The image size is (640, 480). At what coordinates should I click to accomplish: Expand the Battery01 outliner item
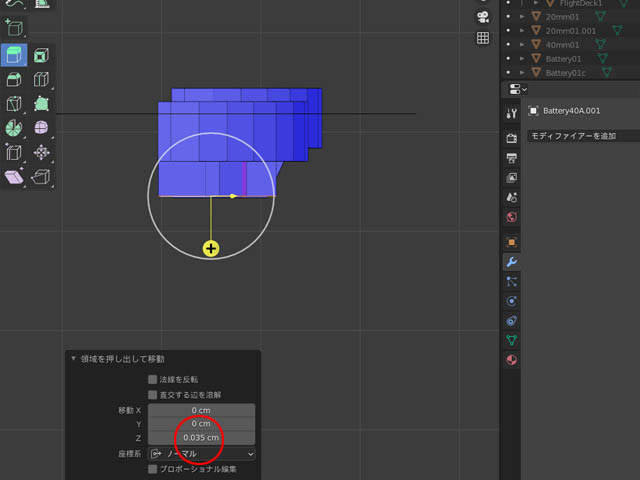coord(522,59)
